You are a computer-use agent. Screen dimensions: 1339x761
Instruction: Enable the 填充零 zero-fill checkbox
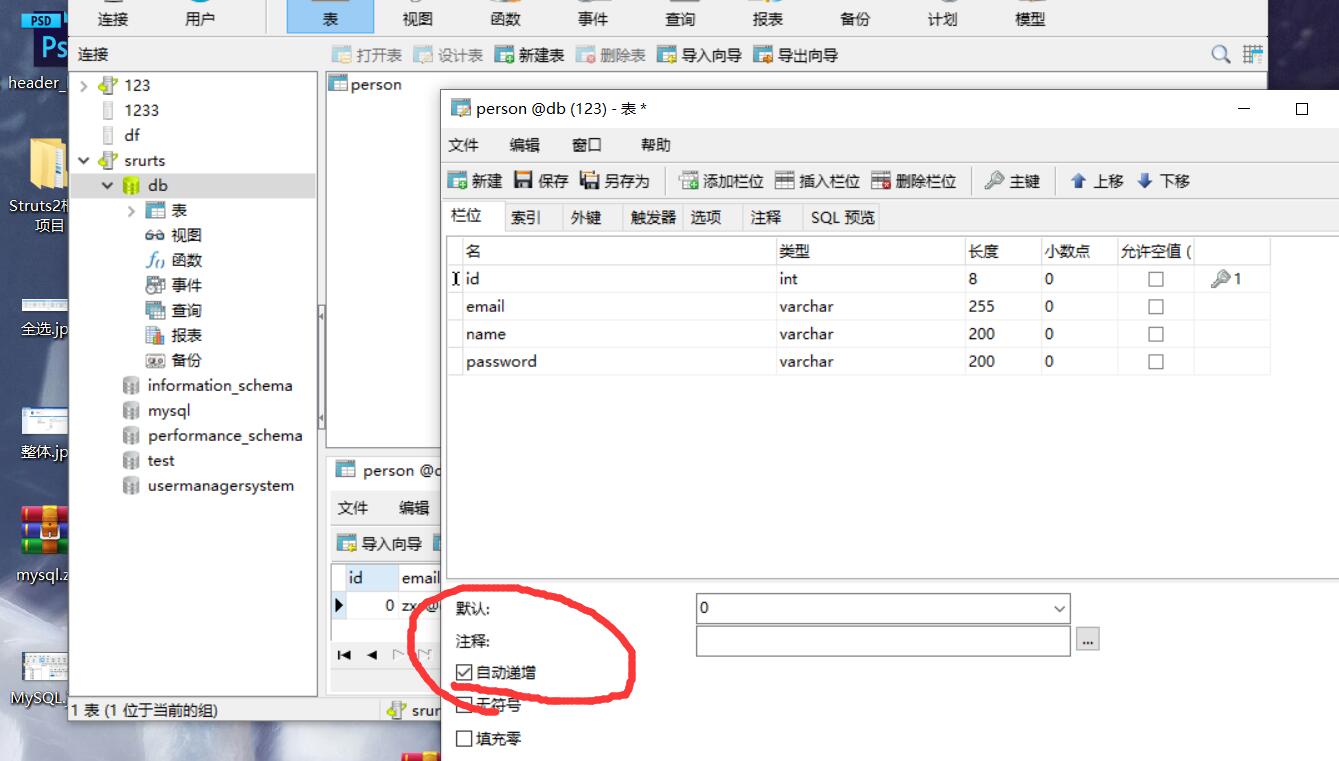[x=464, y=738]
